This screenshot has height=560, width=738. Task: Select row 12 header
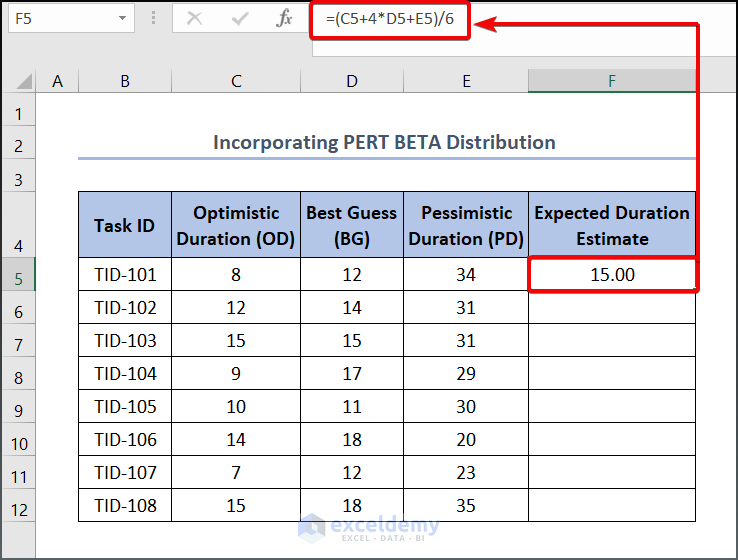point(18,507)
